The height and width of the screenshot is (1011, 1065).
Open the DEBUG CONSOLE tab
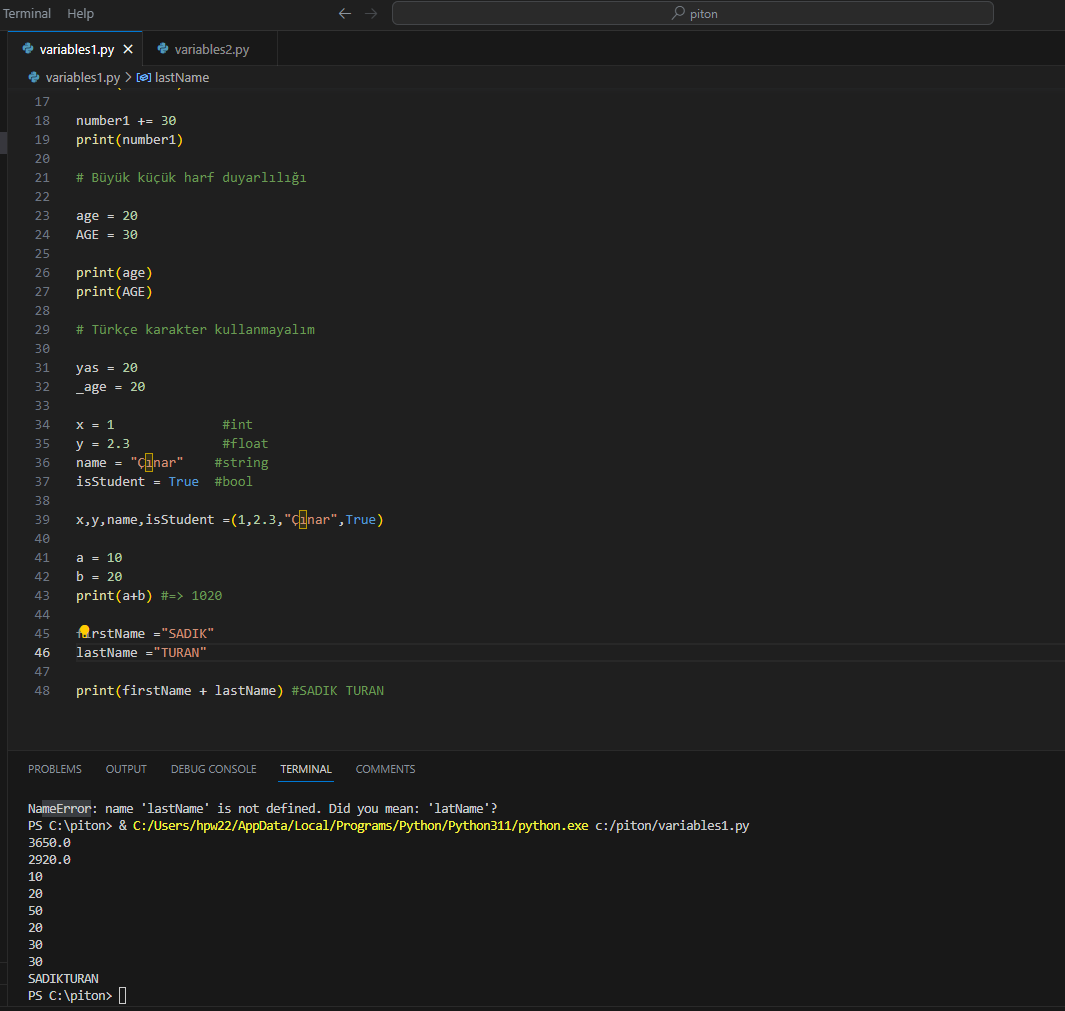213,769
